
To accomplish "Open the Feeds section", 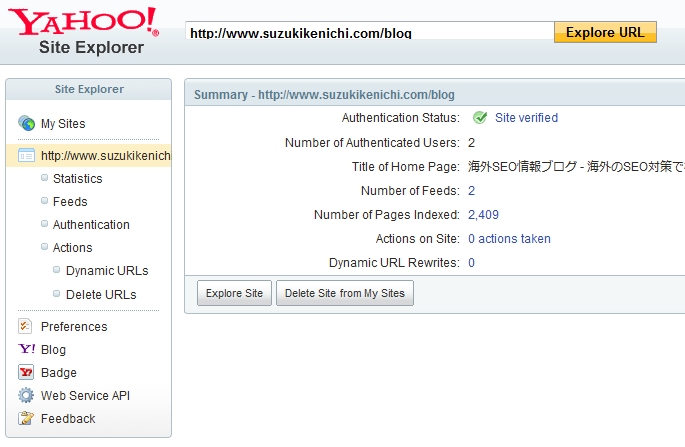I will click(70, 202).
